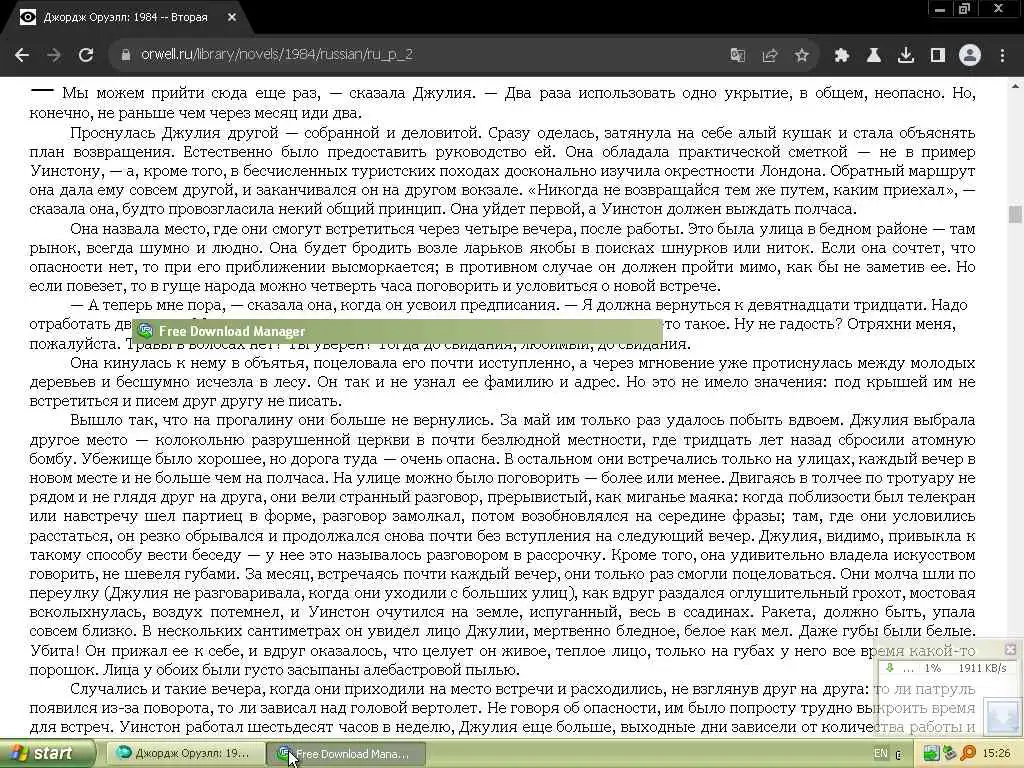Click the browser forward arrow

click(54, 55)
